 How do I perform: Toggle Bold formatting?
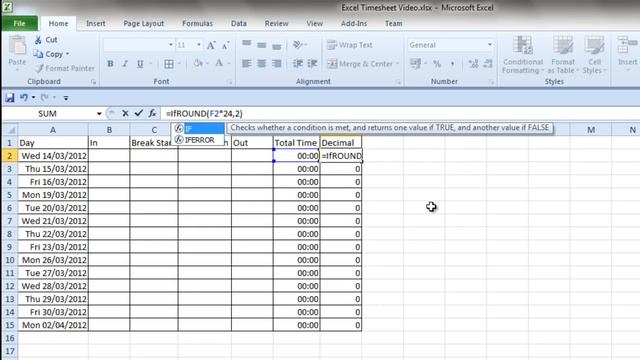[110, 64]
